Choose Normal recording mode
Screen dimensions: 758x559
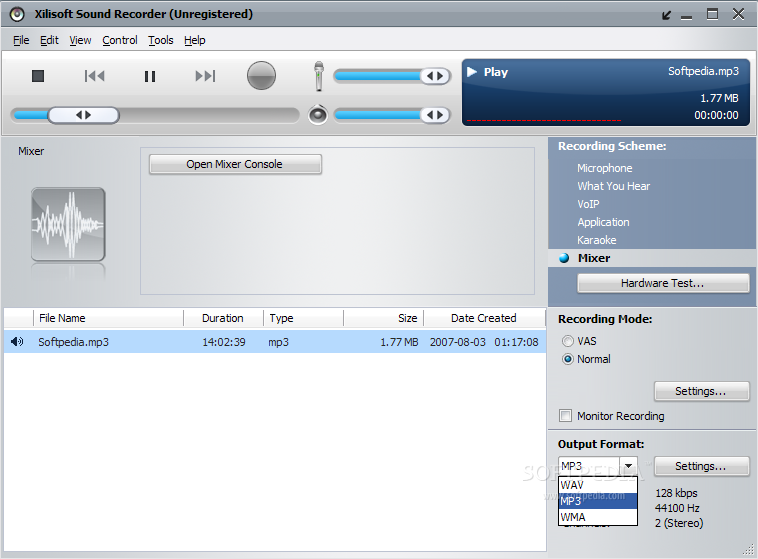click(x=568, y=359)
